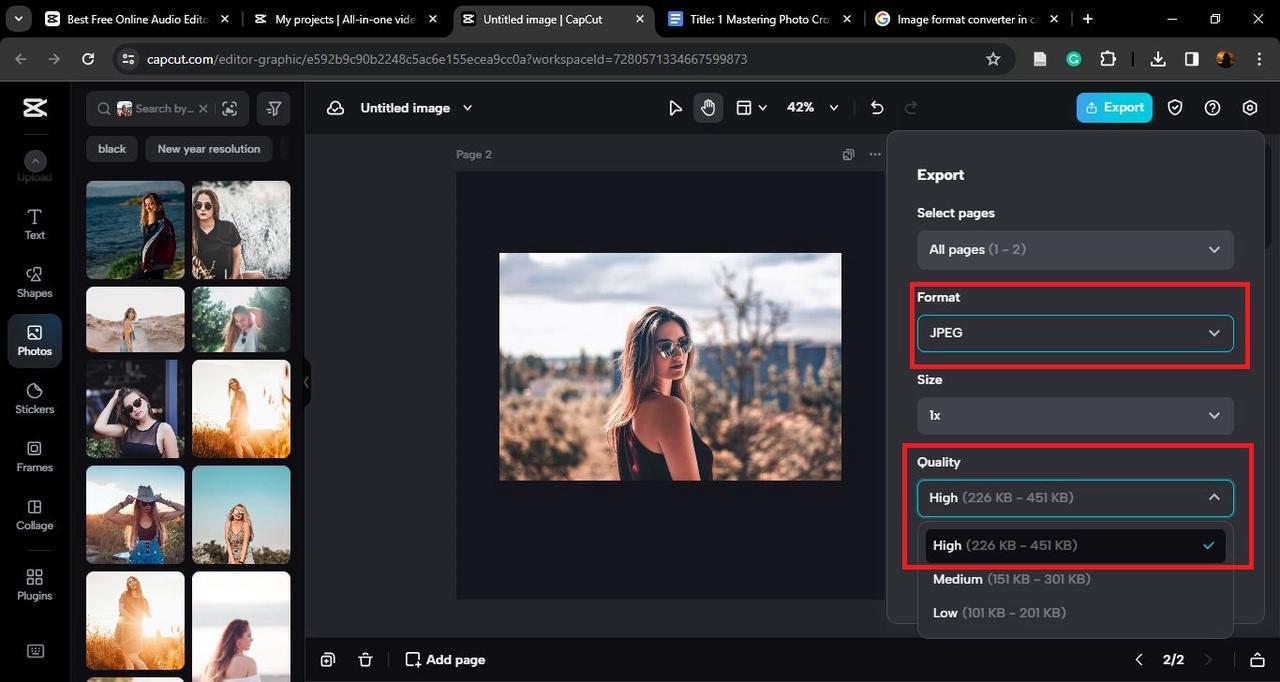The width and height of the screenshot is (1280, 682).
Task: Select Medium quality option
Action: 1075,579
